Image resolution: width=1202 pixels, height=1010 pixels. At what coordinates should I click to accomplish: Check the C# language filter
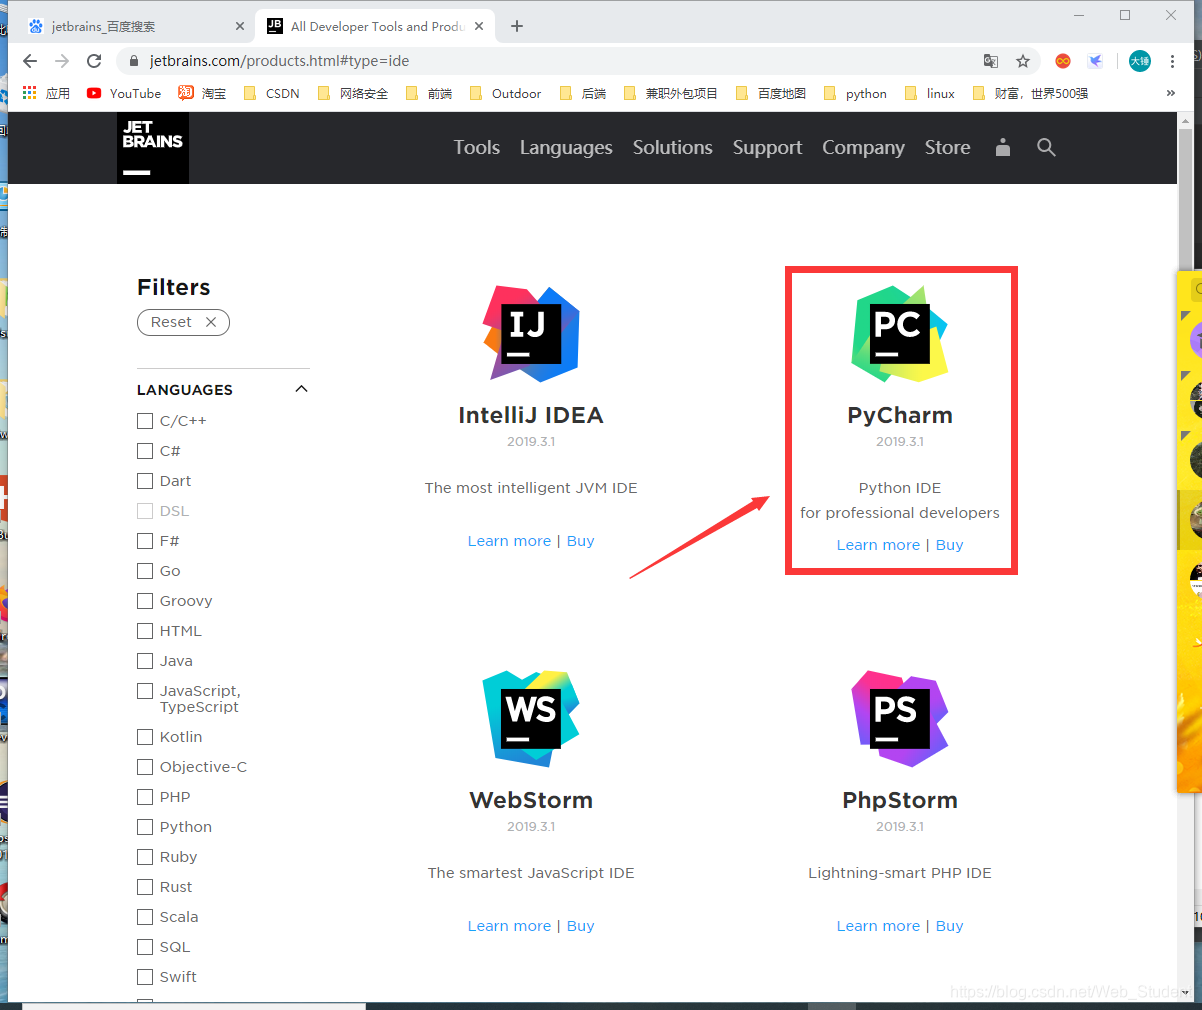coord(145,451)
